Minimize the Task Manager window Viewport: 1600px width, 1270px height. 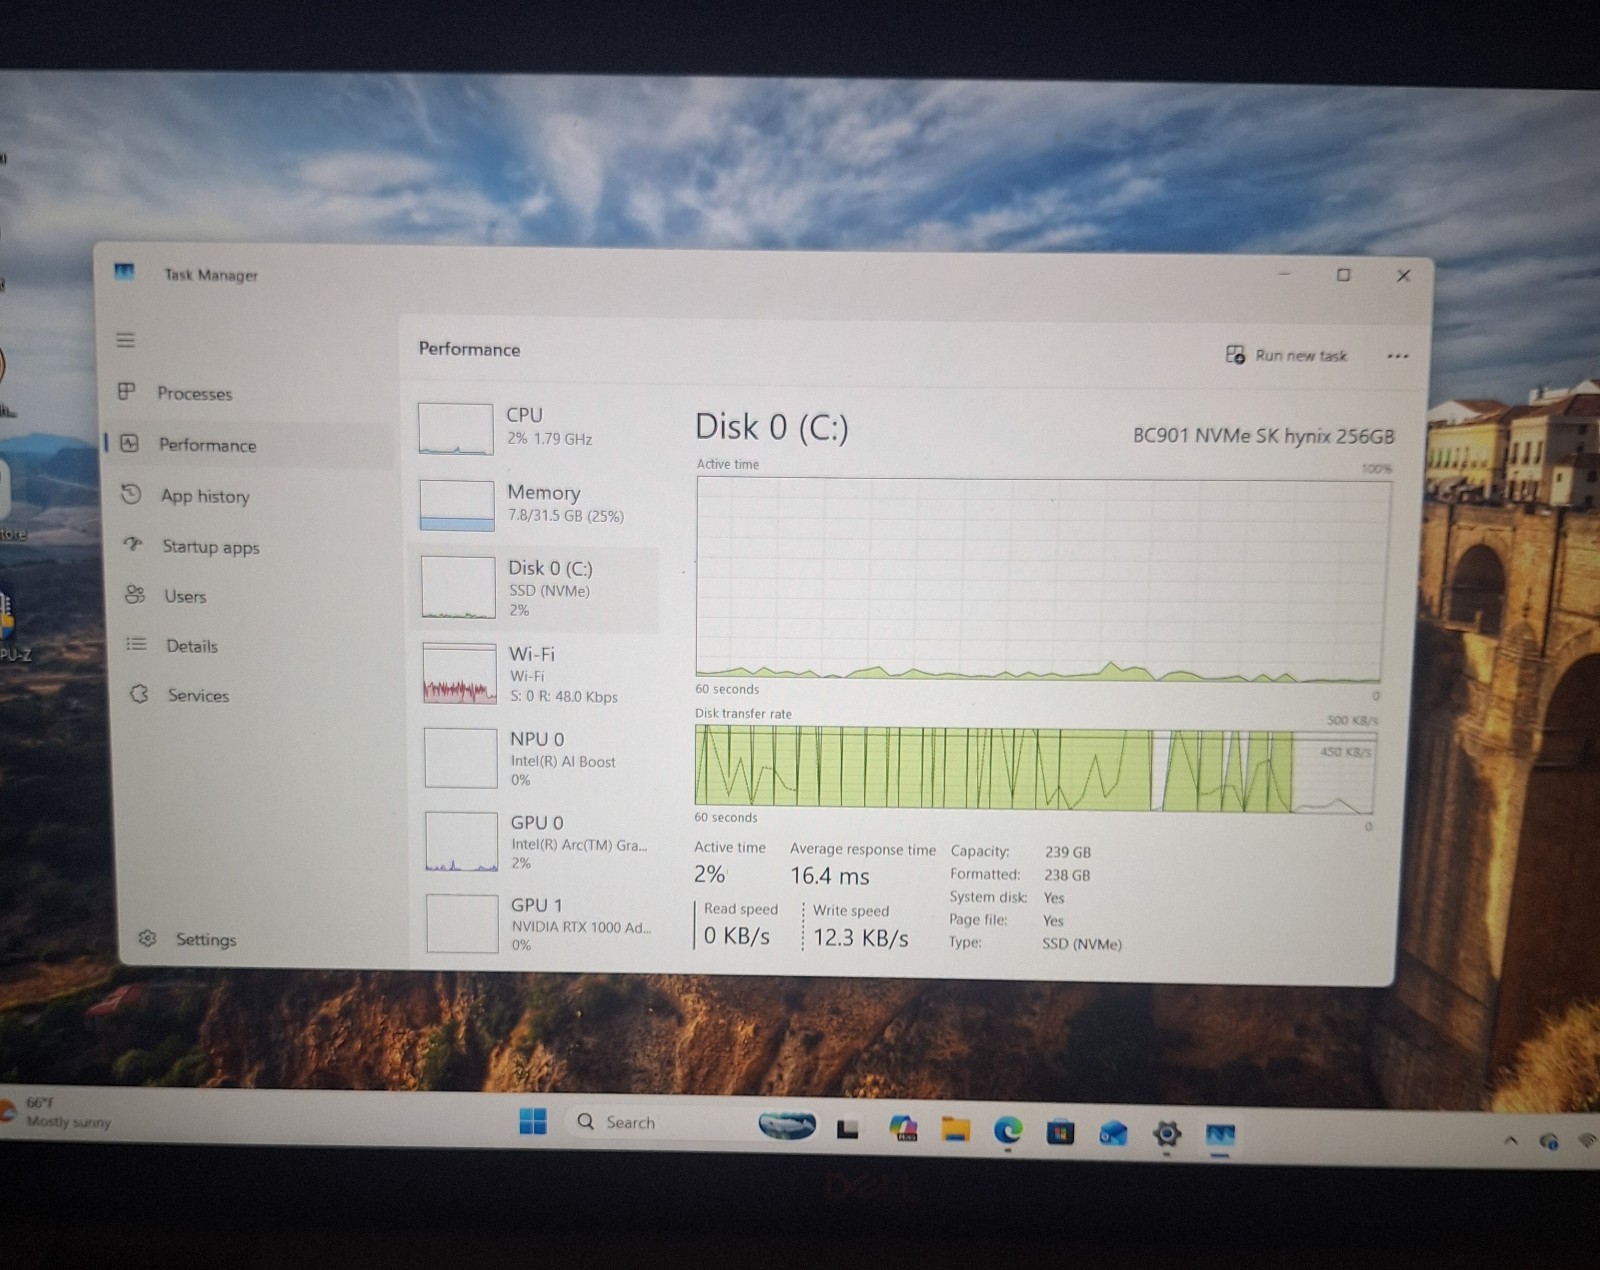(1285, 272)
